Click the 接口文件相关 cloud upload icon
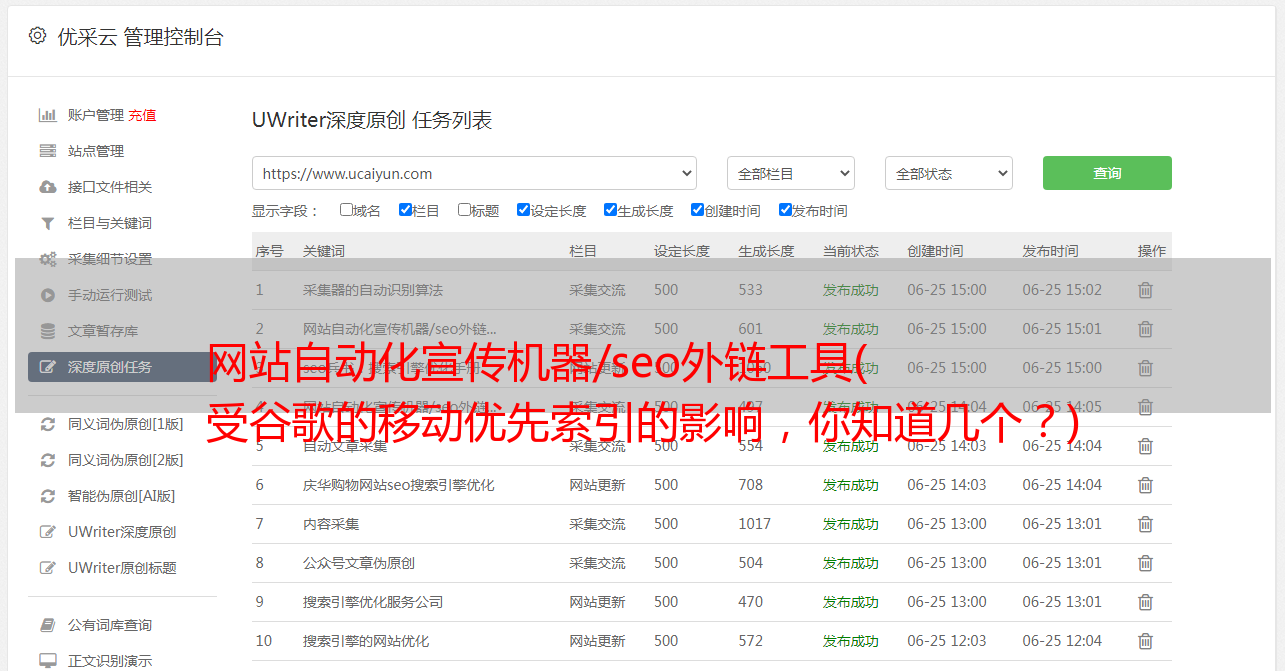 [x=47, y=187]
